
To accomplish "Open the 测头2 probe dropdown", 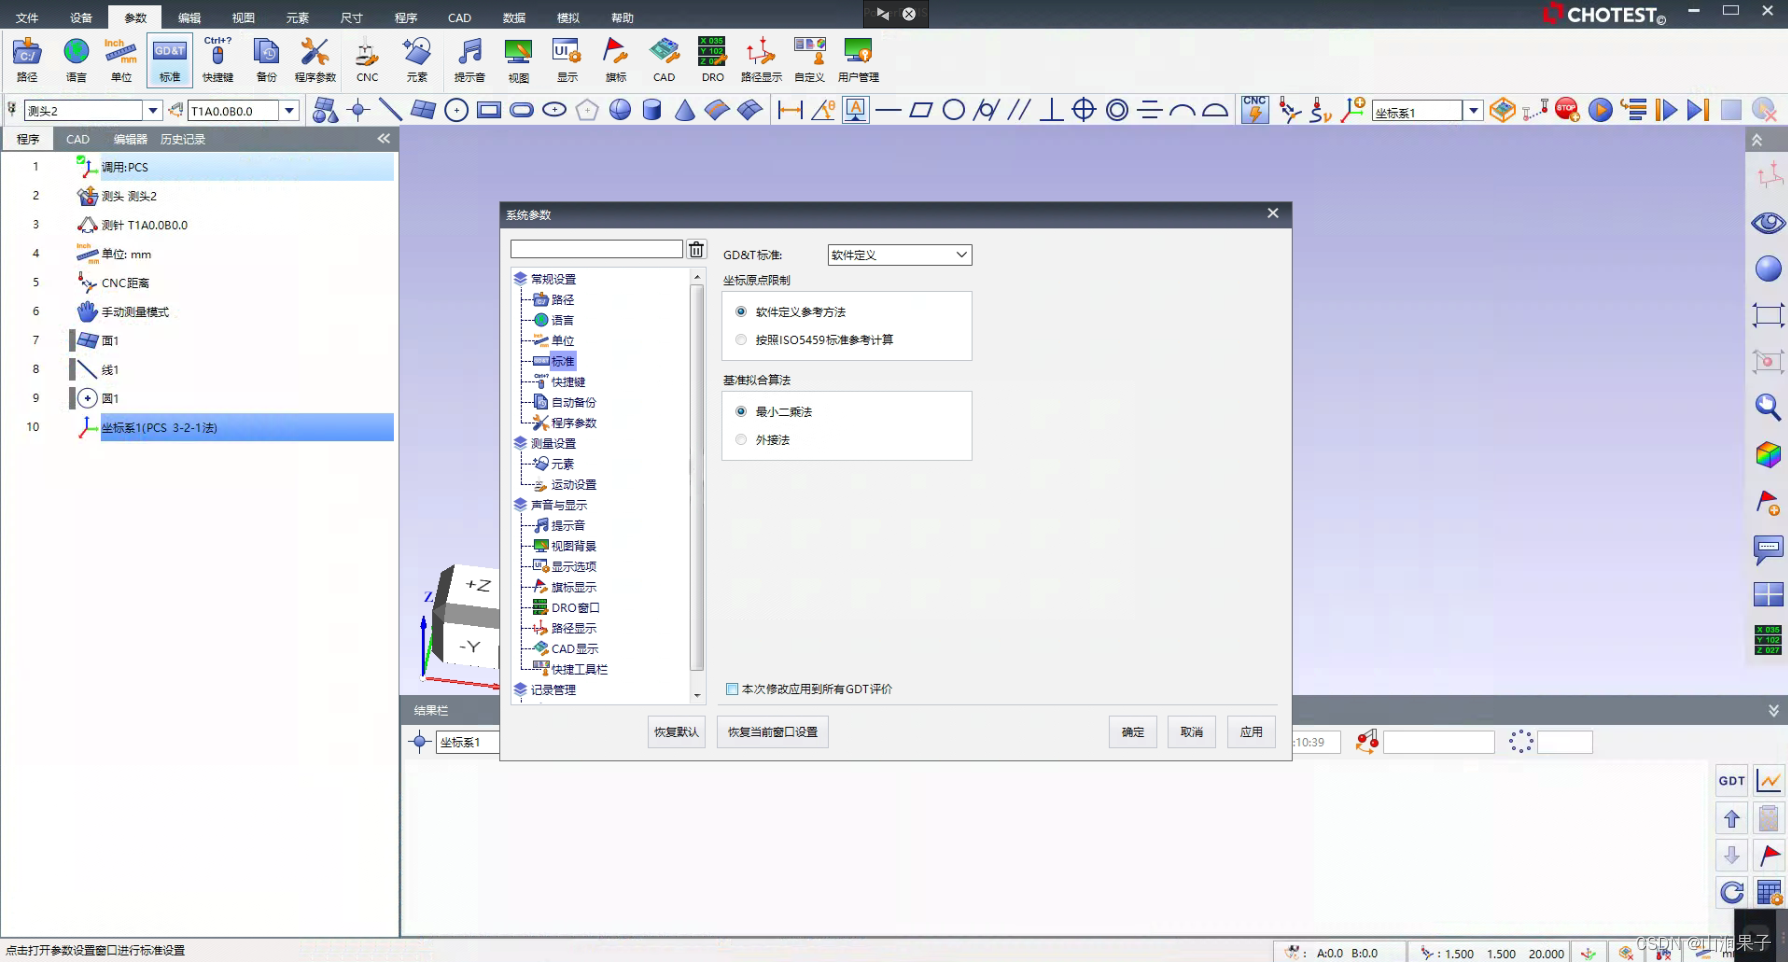I will pyautogui.click(x=152, y=109).
